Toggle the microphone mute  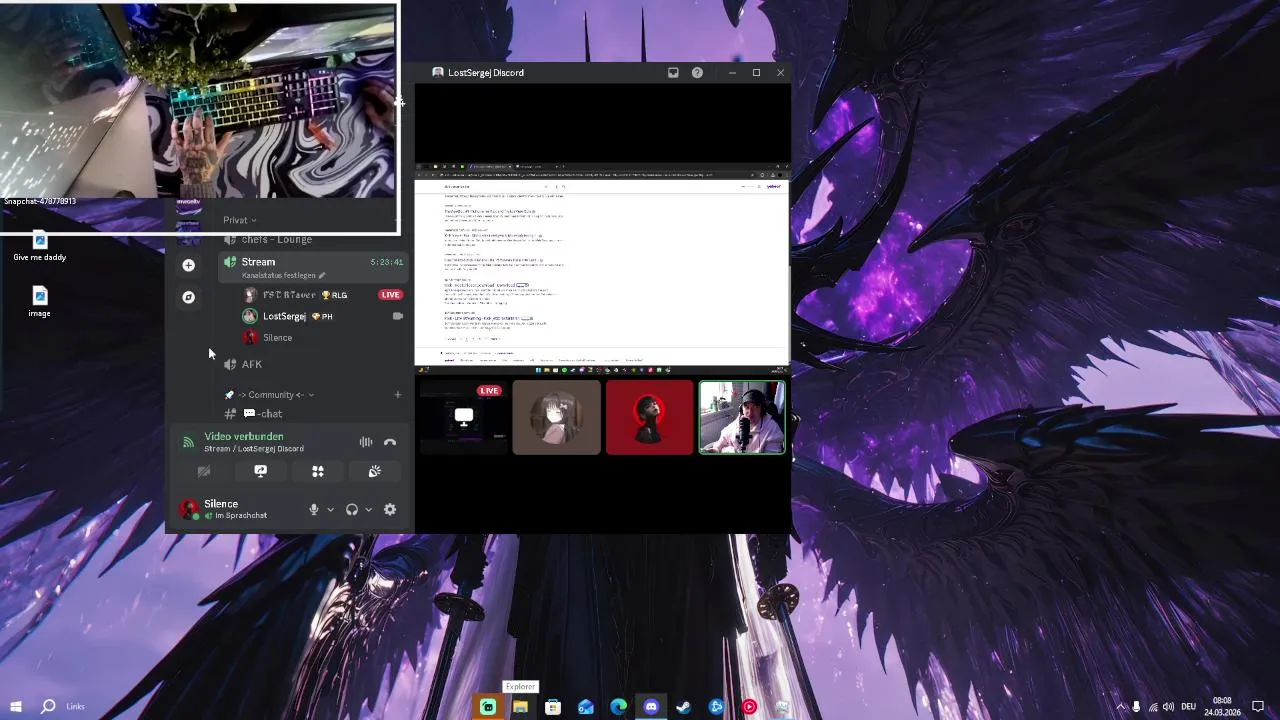point(314,510)
